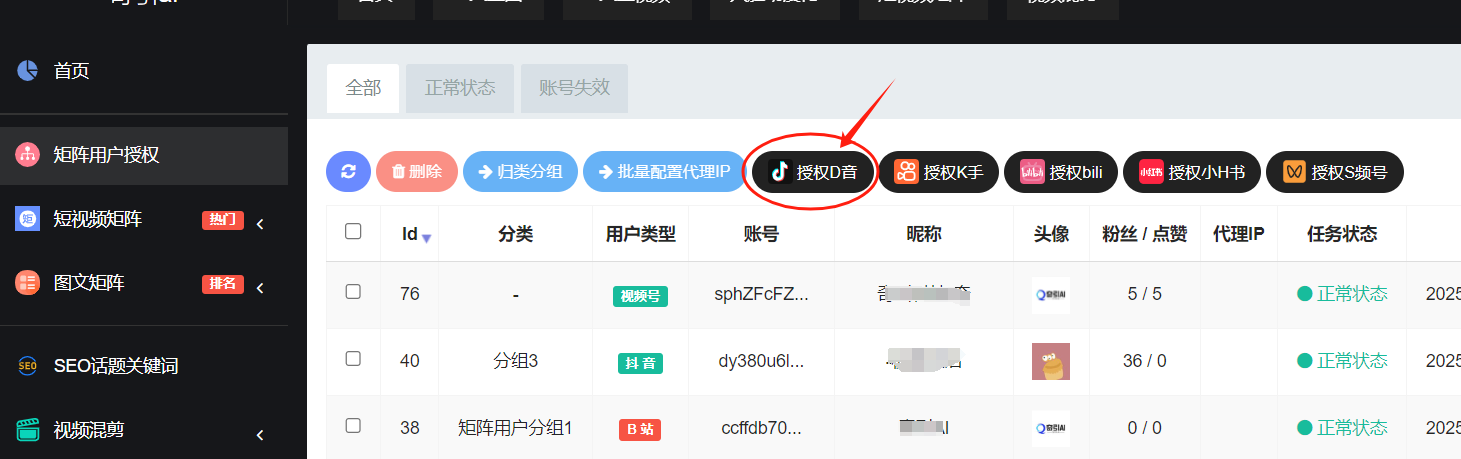Click the 授权K手 button
The width and height of the screenshot is (1461, 459).
coord(938,173)
